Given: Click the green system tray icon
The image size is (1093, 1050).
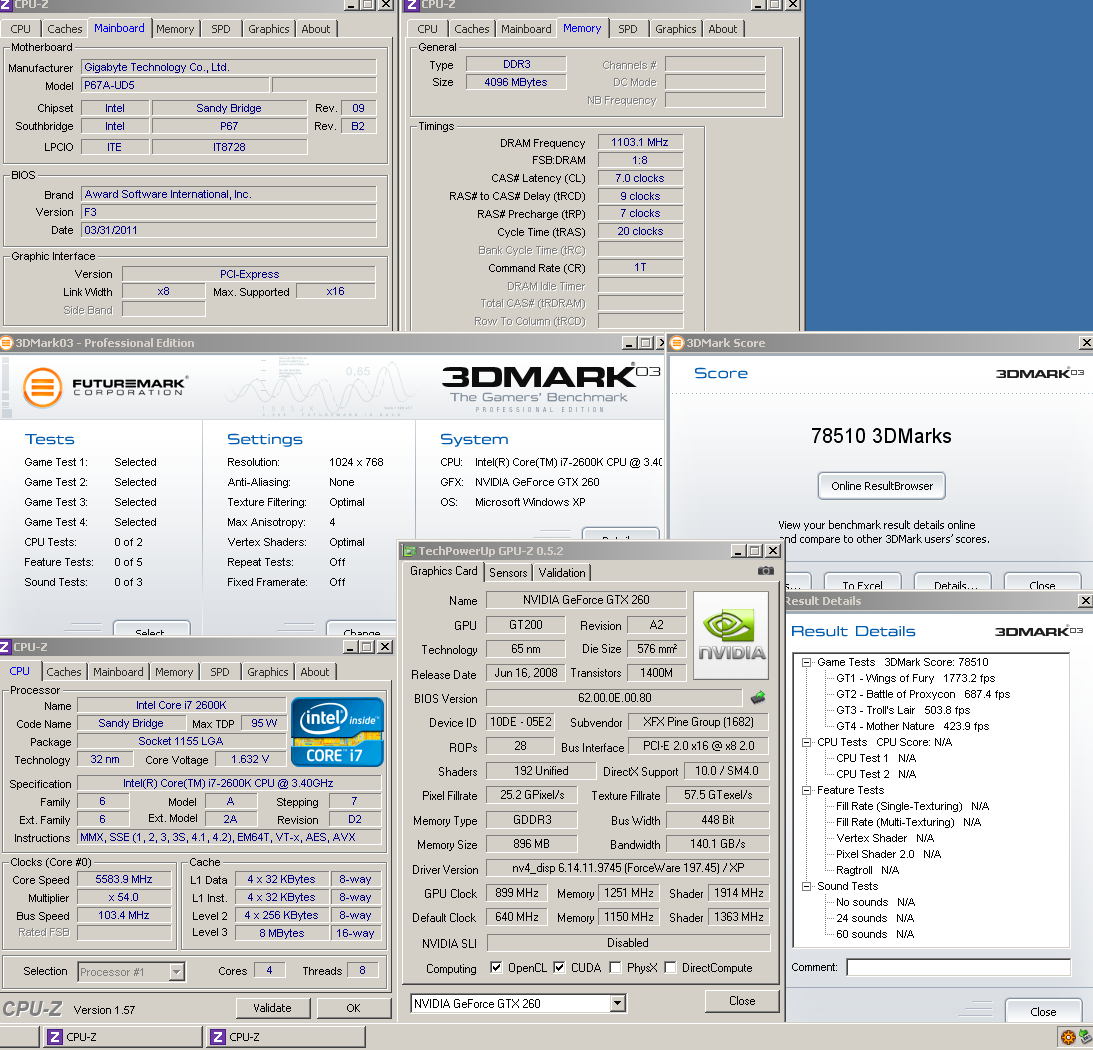Looking at the screenshot, I should click(1084, 1037).
